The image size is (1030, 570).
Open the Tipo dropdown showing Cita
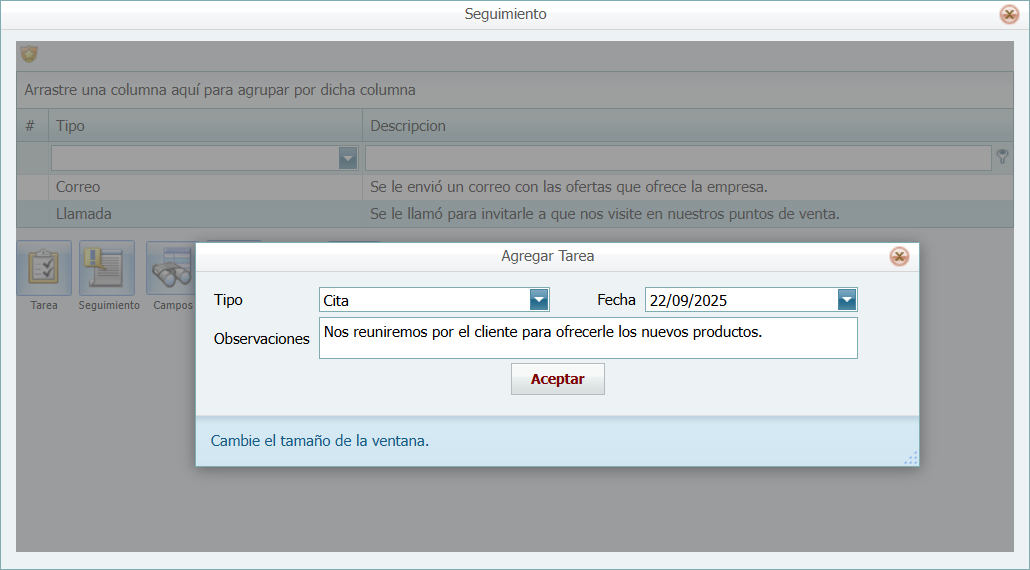click(x=539, y=300)
